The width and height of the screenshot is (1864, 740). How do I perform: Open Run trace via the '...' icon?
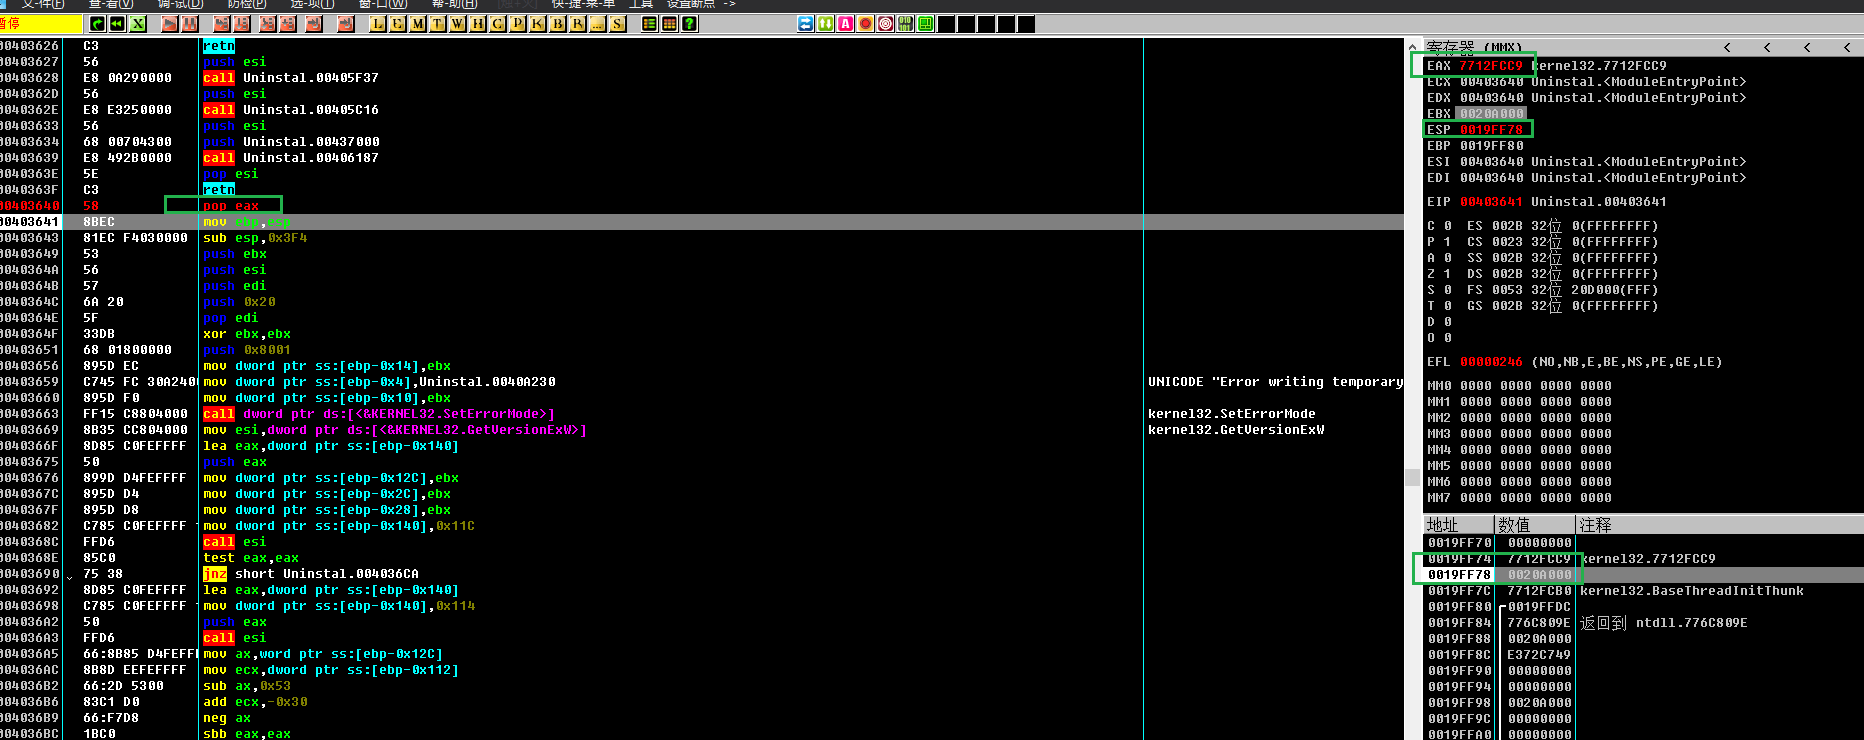point(597,24)
